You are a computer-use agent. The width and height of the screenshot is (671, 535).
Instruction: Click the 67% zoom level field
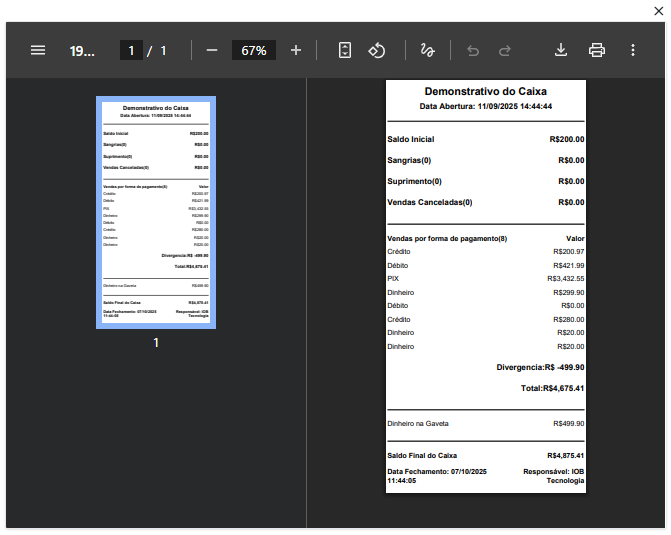pos(254,50)
